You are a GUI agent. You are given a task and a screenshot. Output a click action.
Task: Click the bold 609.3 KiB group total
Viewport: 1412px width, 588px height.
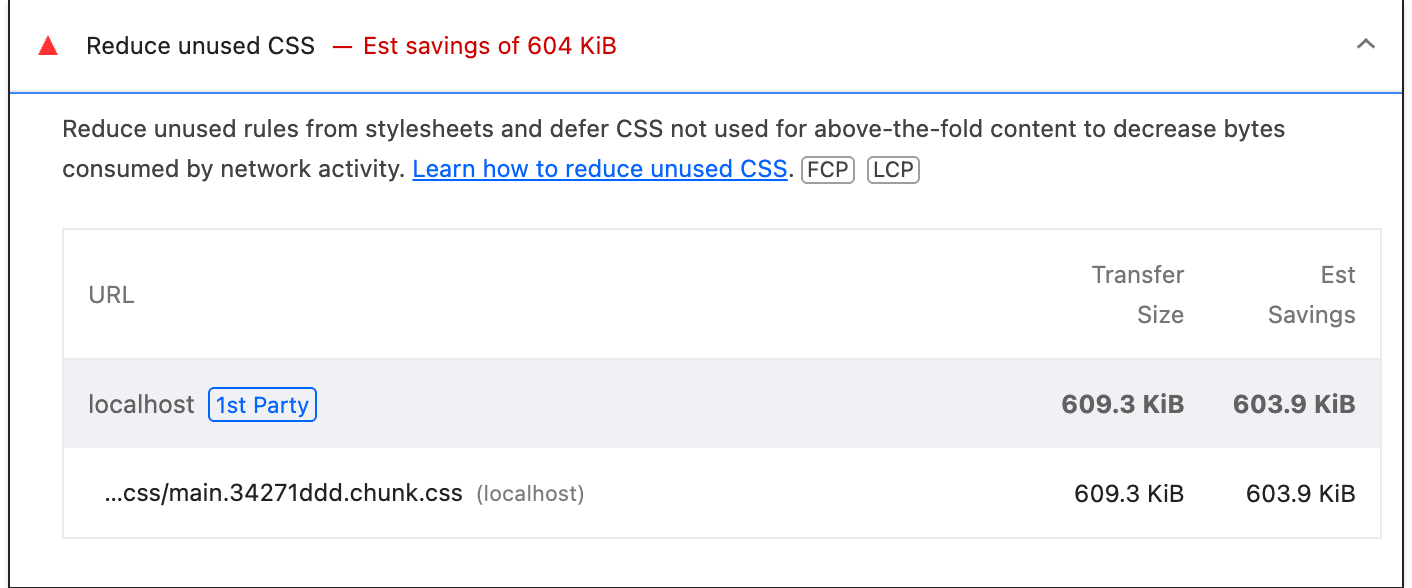1122,405
